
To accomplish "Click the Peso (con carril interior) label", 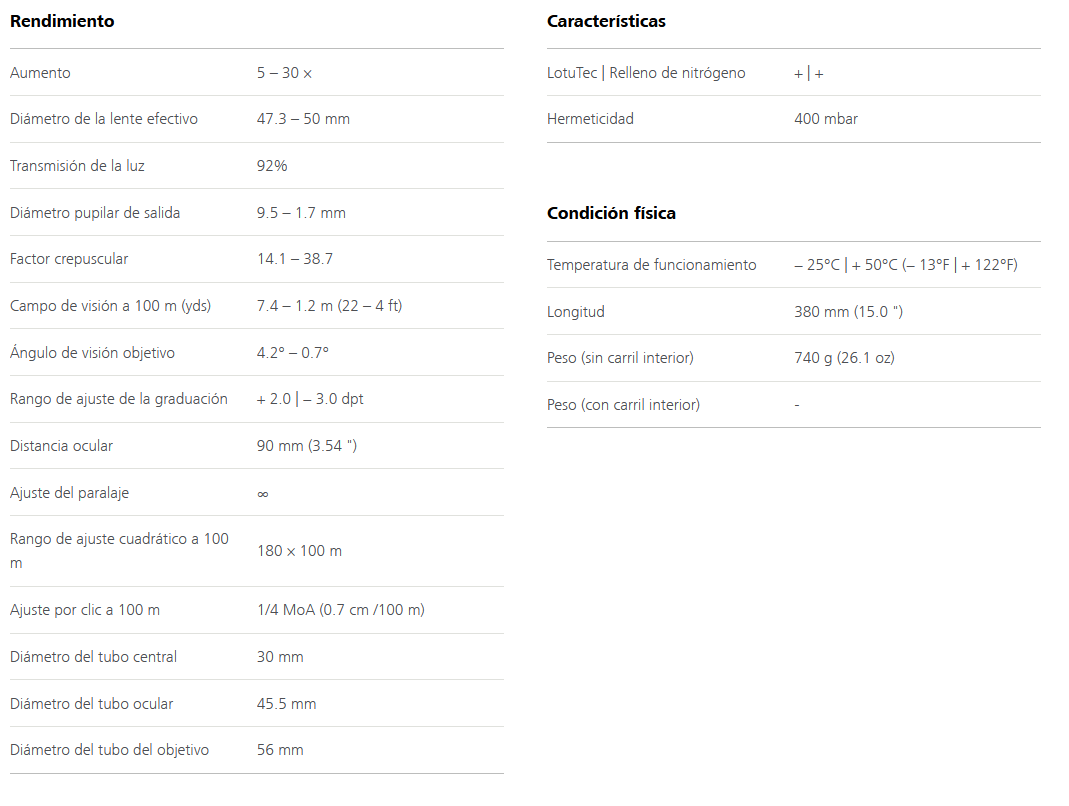I will (x=623, y=405).
